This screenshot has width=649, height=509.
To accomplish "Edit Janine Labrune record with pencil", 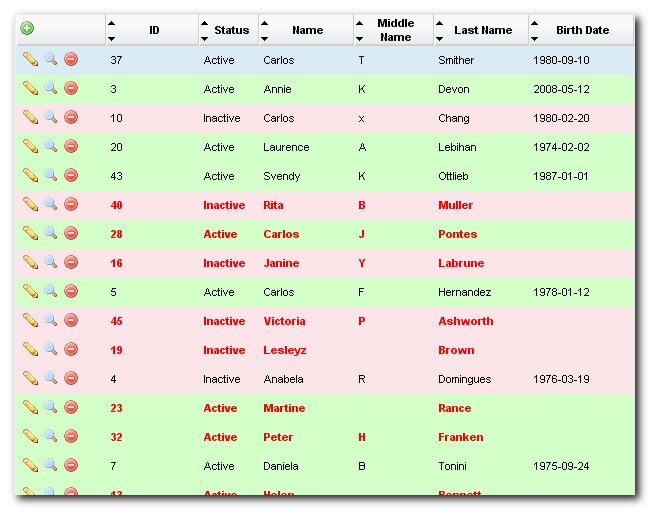I will click(31, 262).
